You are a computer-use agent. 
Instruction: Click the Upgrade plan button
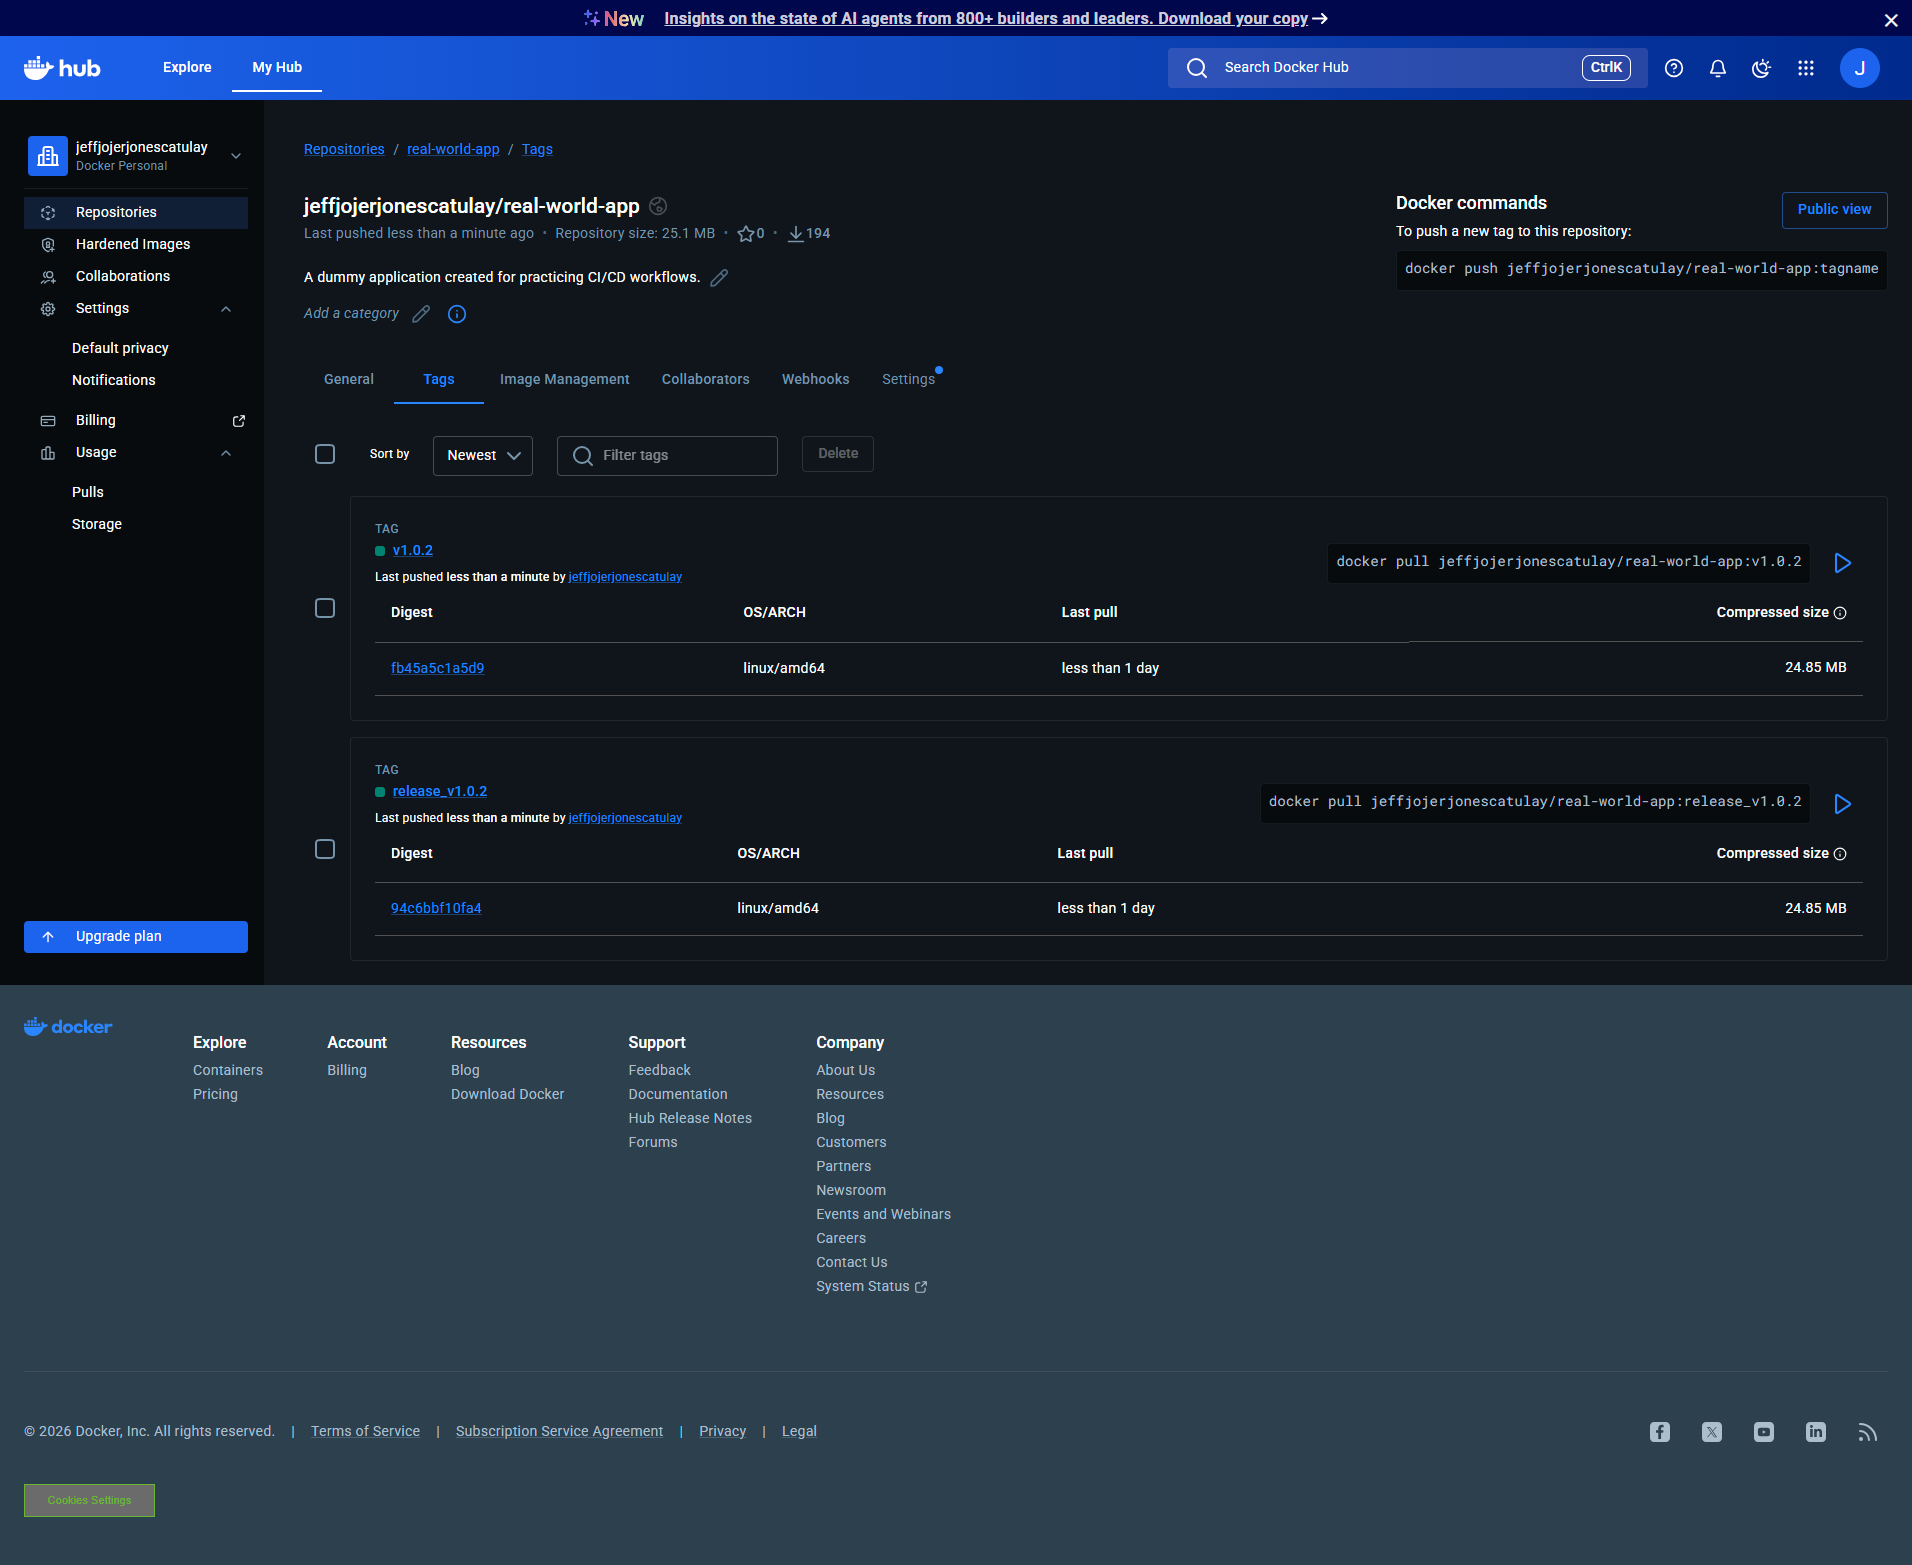tap(136, 937)
